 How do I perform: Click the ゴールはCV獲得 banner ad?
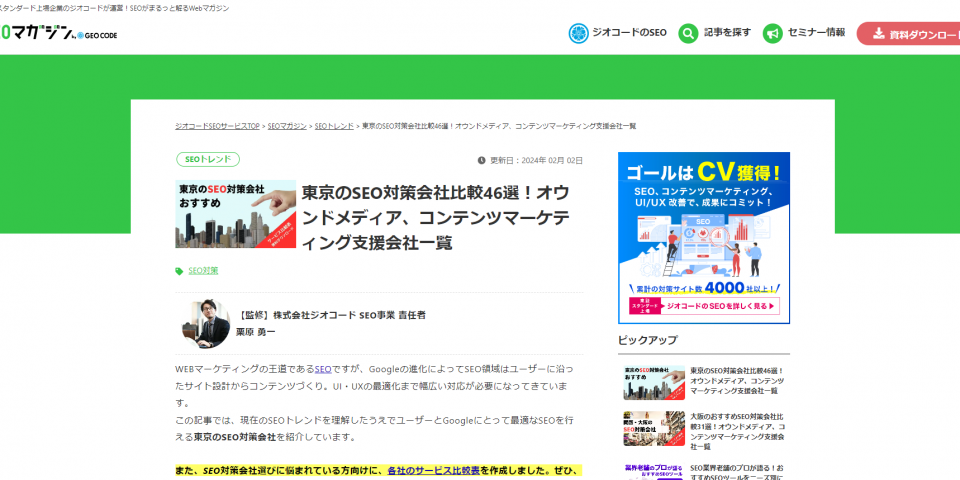pos(704,238)
